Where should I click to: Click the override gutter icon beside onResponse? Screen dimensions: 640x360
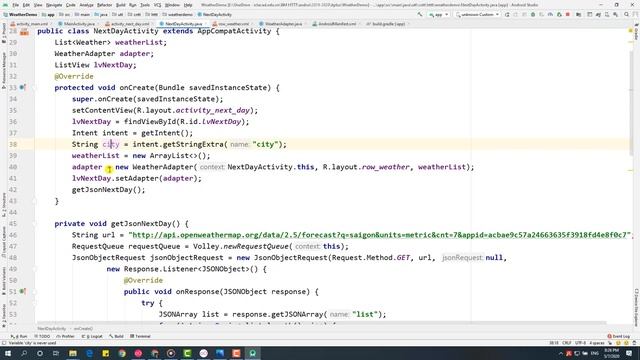coord(22,291)
